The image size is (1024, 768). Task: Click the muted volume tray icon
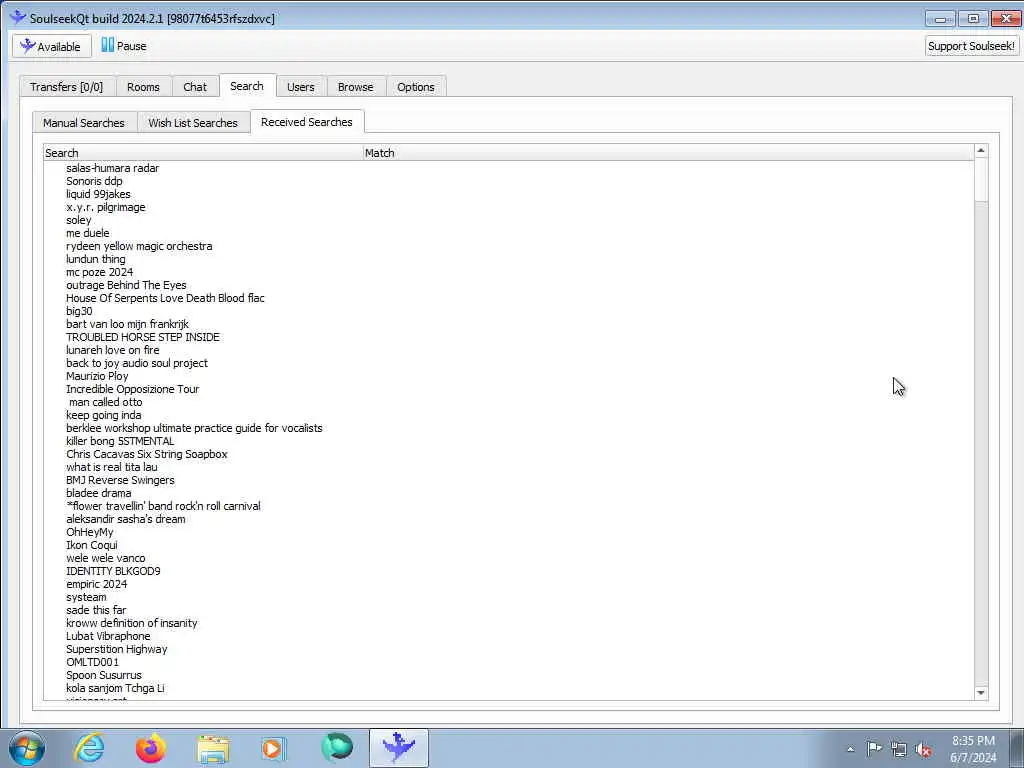point(923,750)
